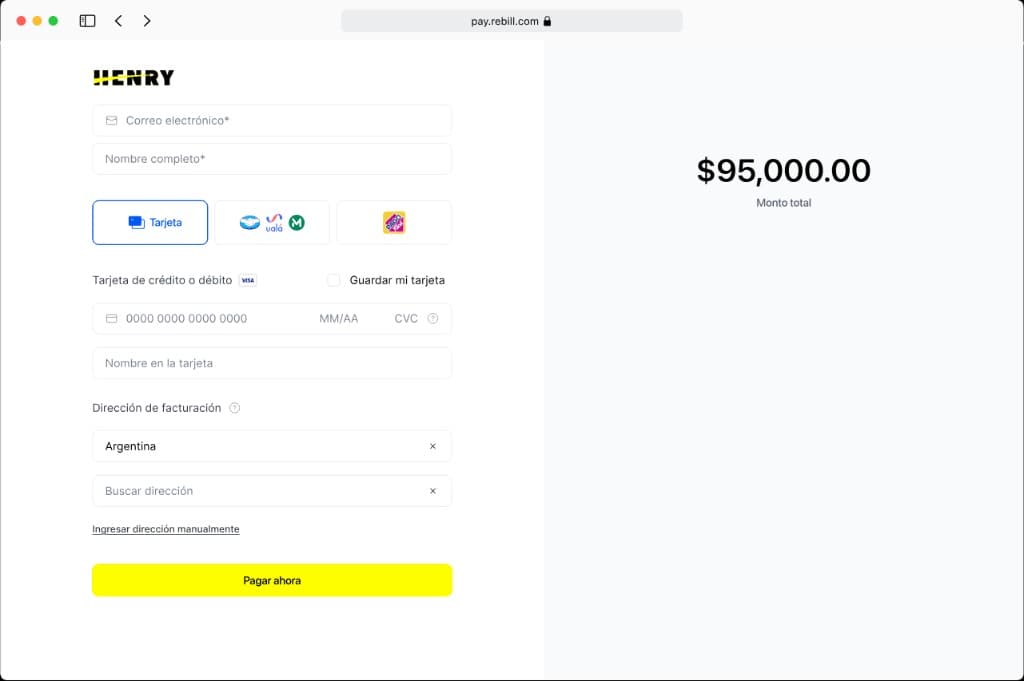
Task: Click the pay.rebill.com address bar
Action: [511, 21]
